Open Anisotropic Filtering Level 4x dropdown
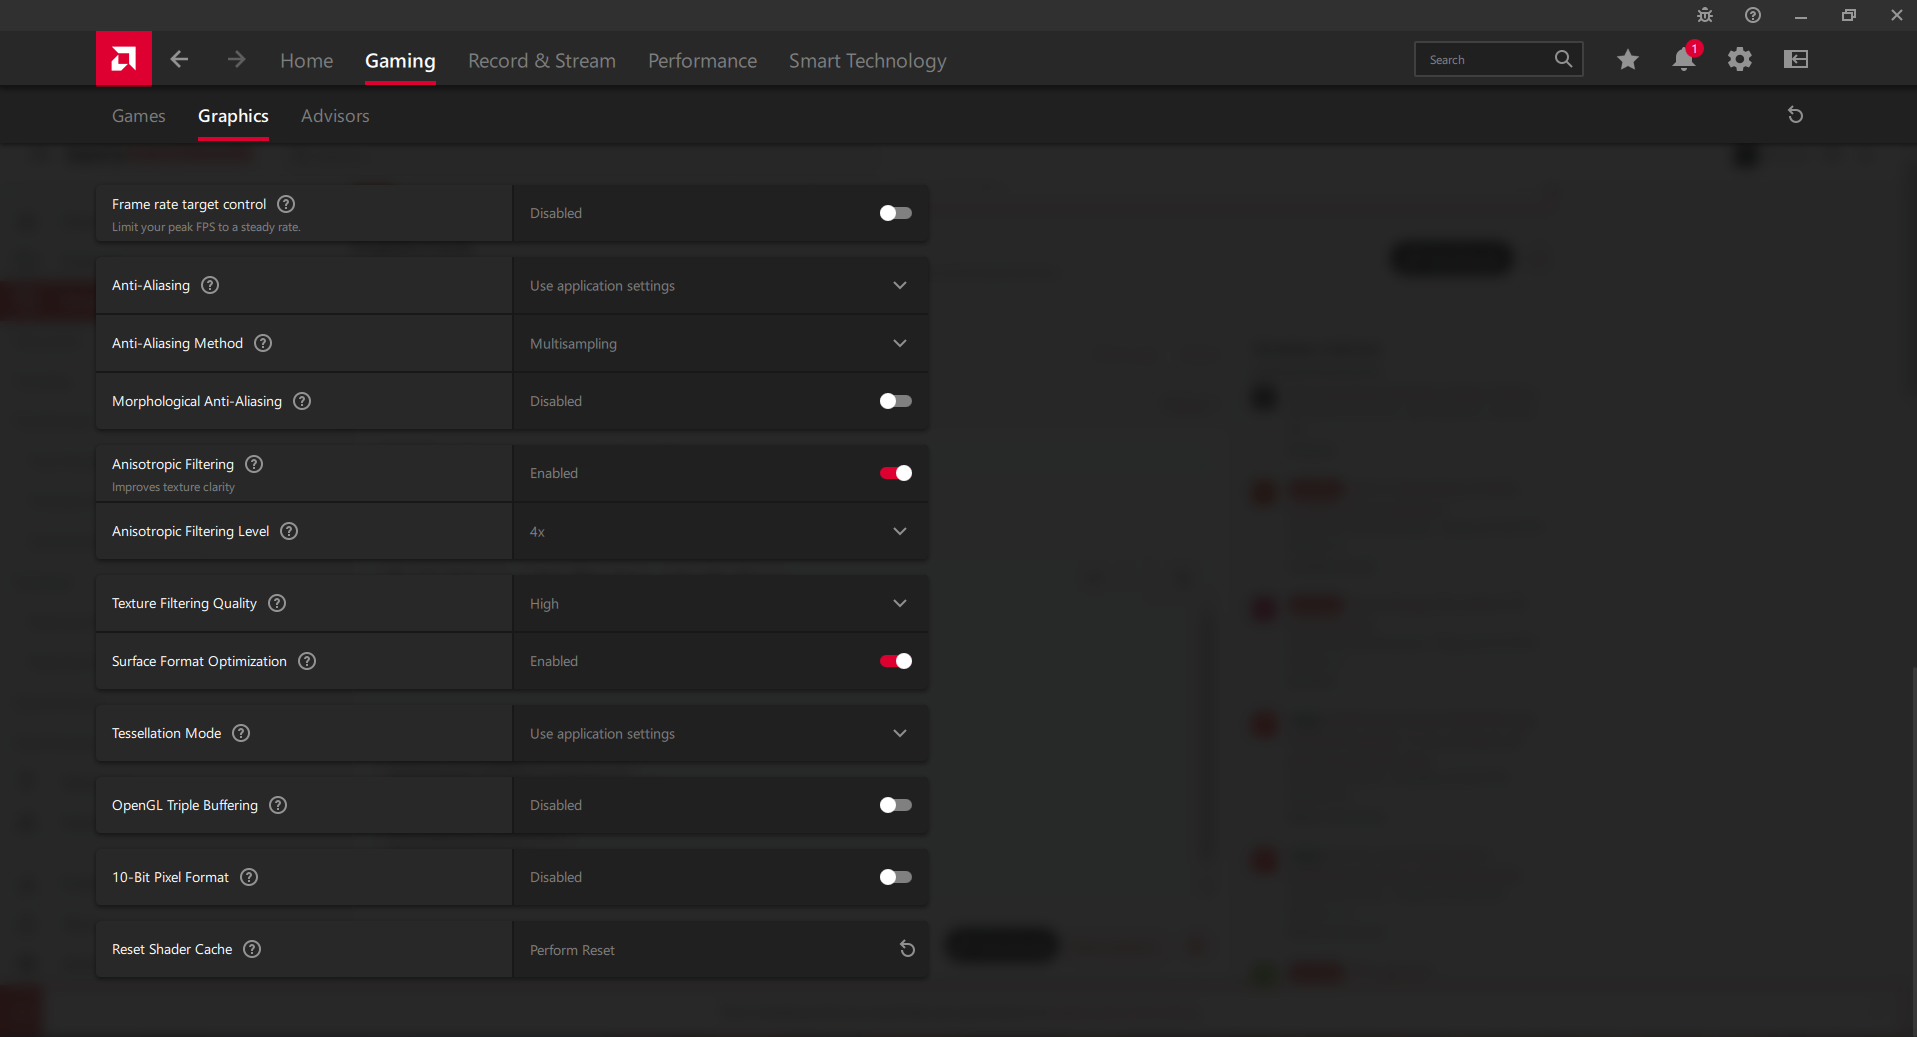1917x1037 pixels. tap(720, 531)
